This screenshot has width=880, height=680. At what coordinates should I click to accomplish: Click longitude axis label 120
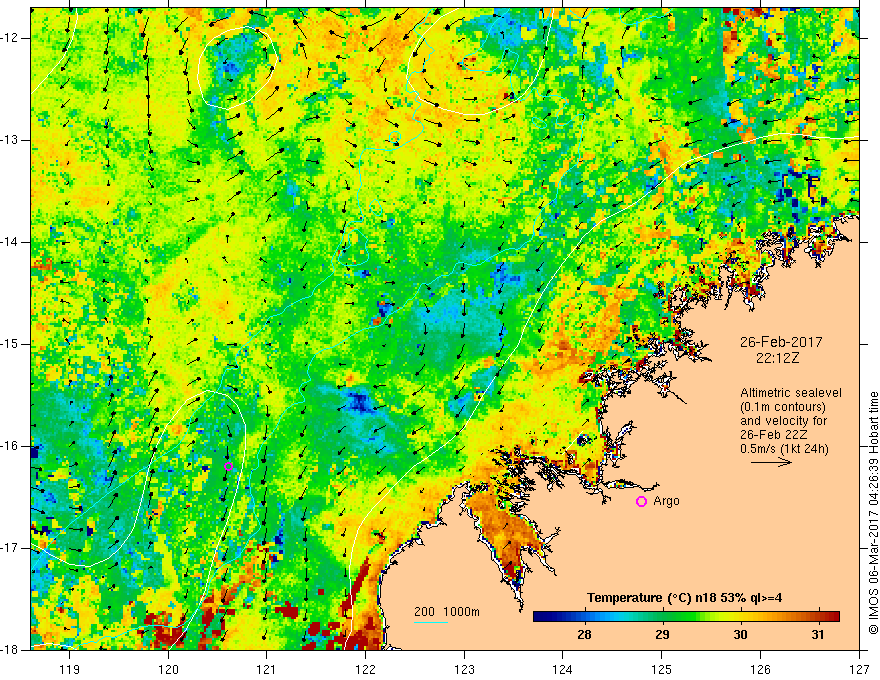pos(168,669)
